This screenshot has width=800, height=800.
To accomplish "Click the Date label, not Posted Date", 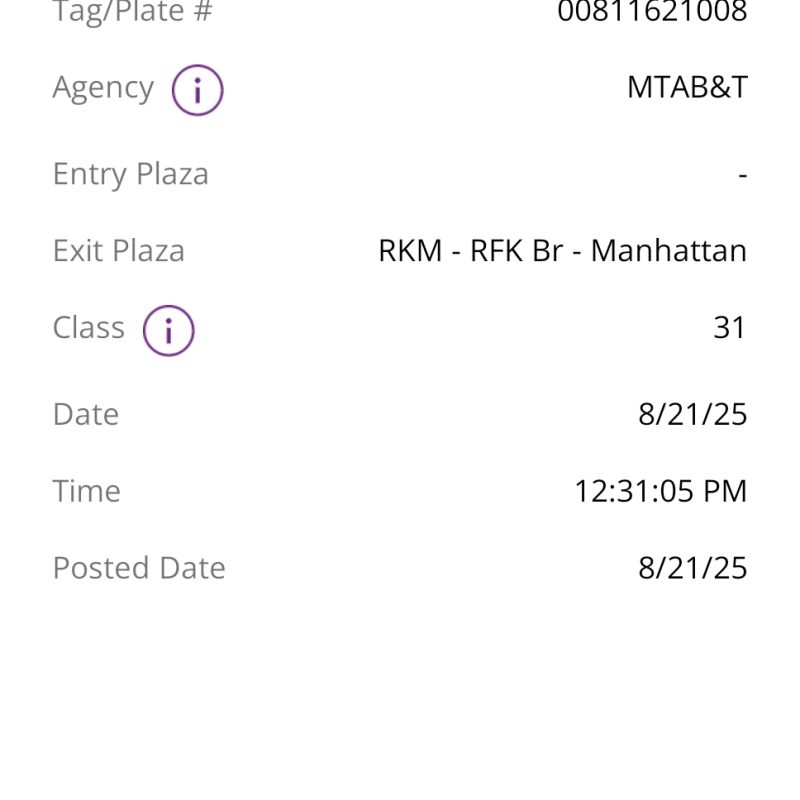I will [x=85, y=414].
